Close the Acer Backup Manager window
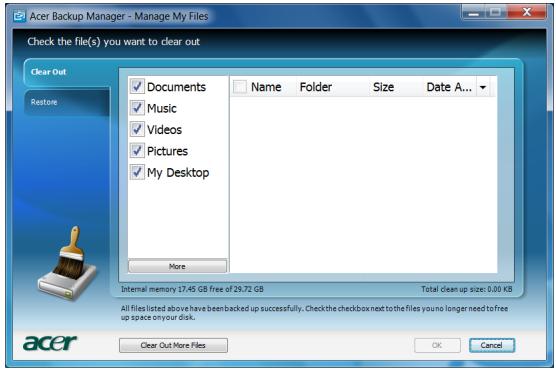Viewport: 556px width, 370px height. pyautogui.click(x=527, y=12)
